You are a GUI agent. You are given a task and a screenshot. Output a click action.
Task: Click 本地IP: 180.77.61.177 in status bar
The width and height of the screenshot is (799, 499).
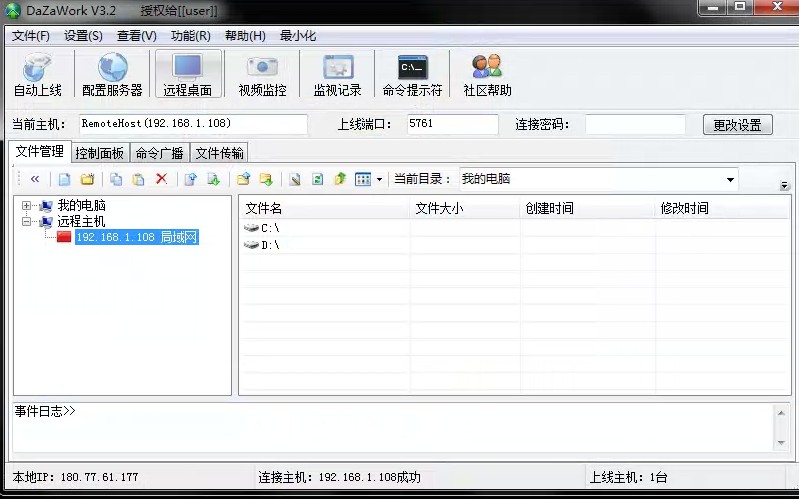click(x=75, y=478)
